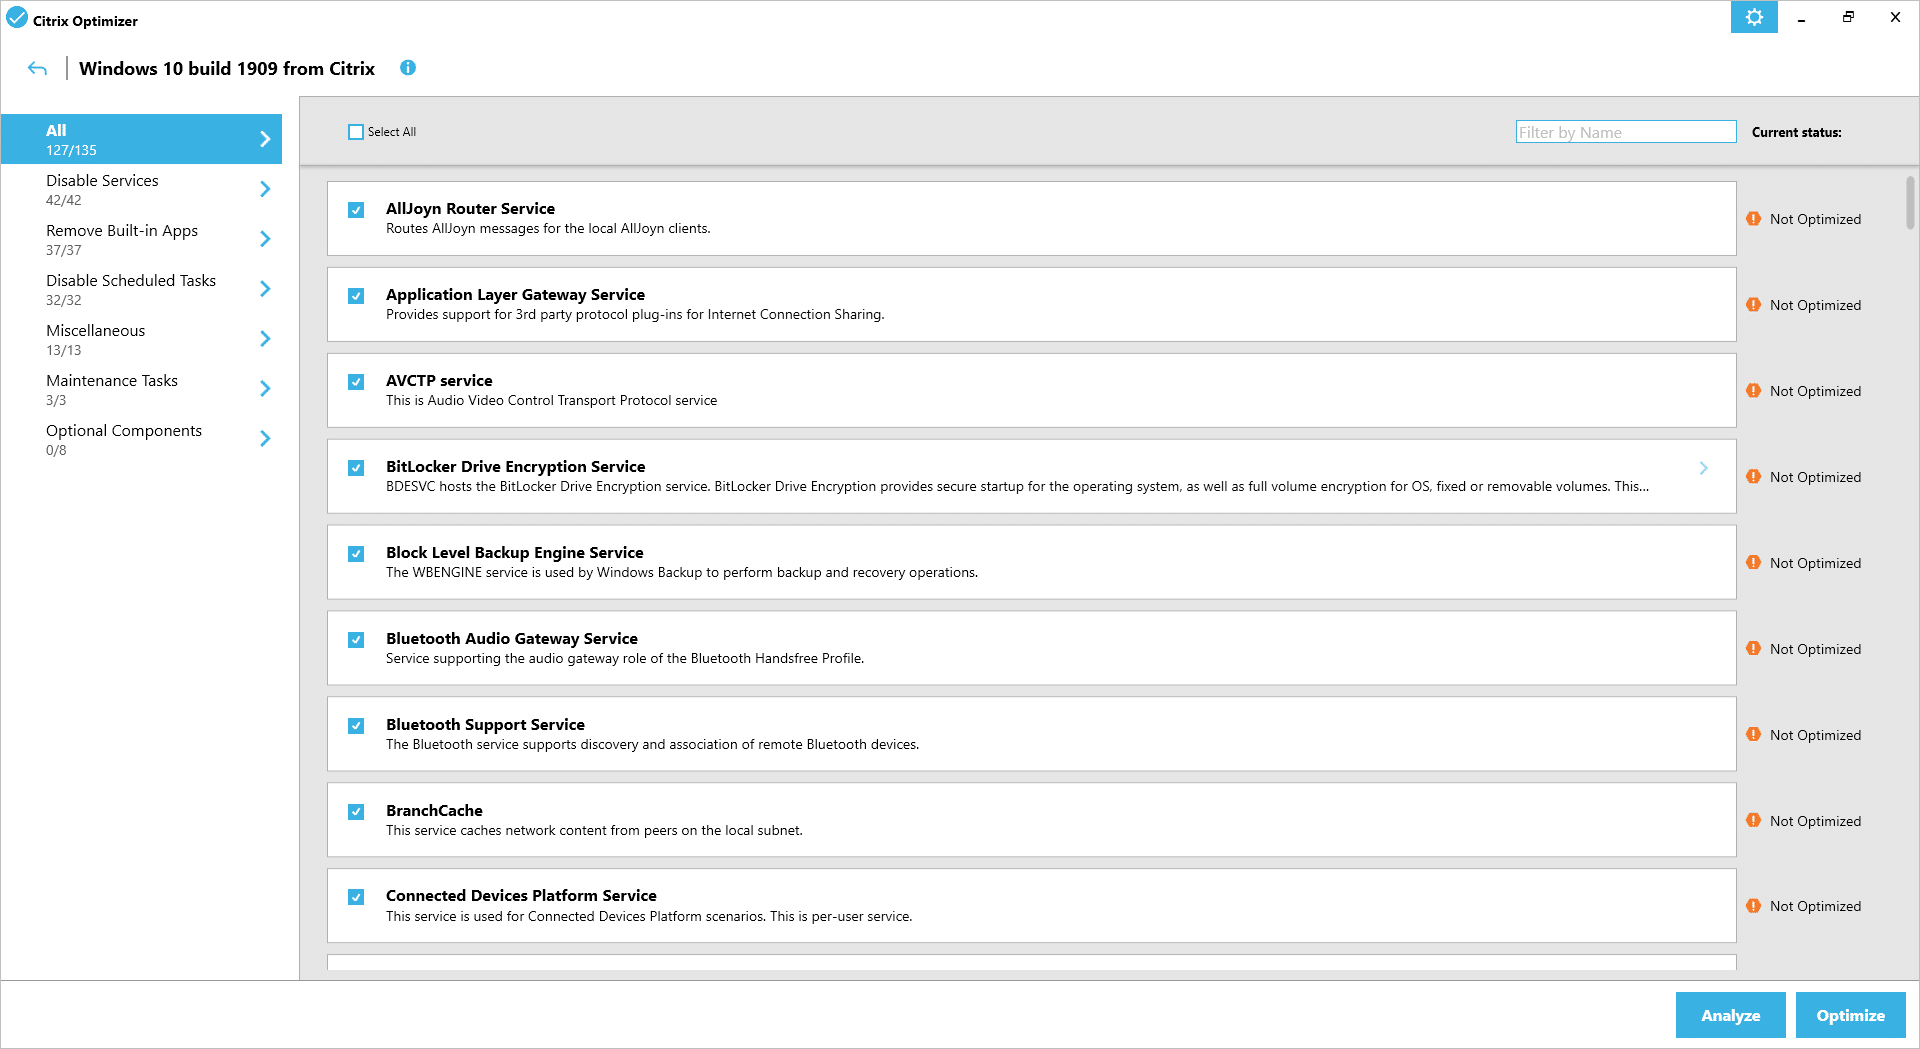The image size is (1920, 1049).
Task: Open the Optional Components category
Action: pos(141,439)
